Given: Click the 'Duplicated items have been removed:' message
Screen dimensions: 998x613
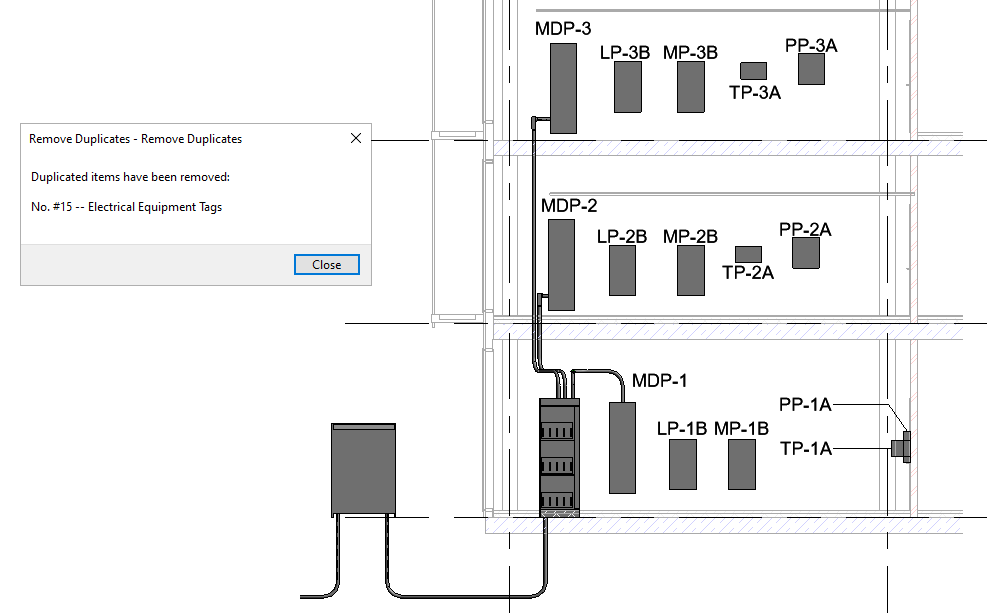Looking at the screenshot, I should click(130, 177).
